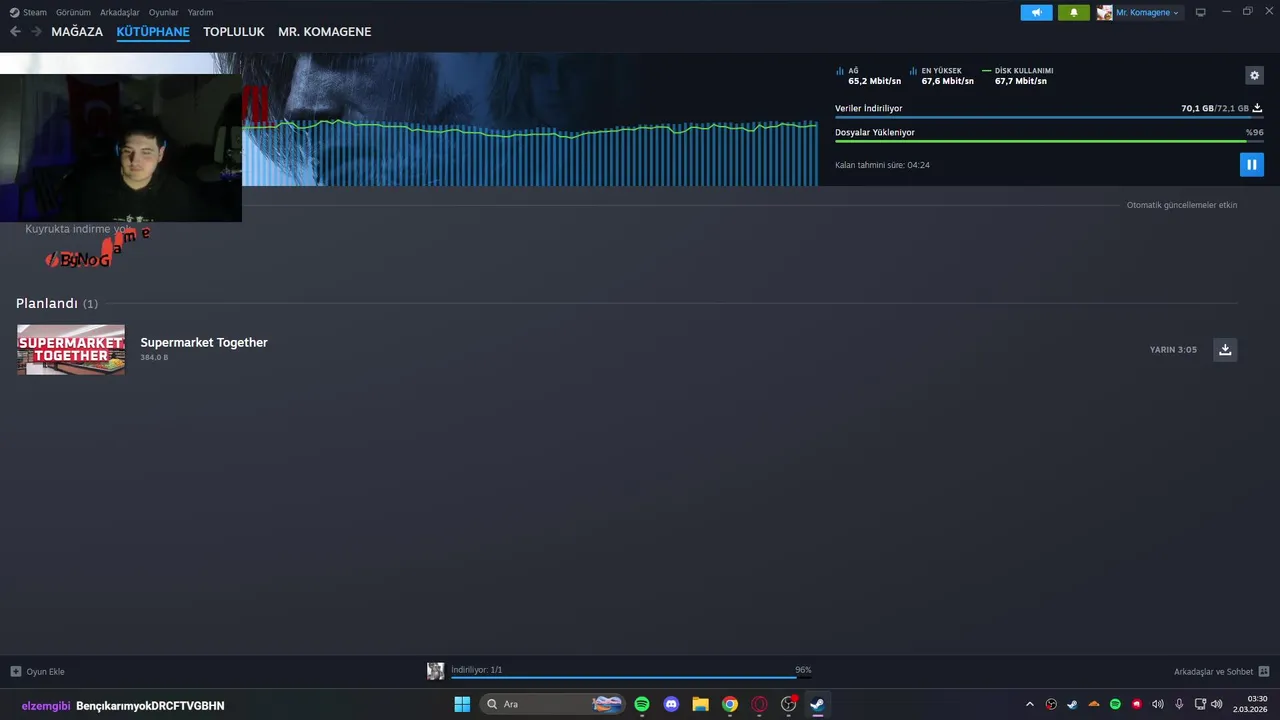Expand hidden system tray icons
Viewport: 1280px width, 720px height.
point(1030,704)
